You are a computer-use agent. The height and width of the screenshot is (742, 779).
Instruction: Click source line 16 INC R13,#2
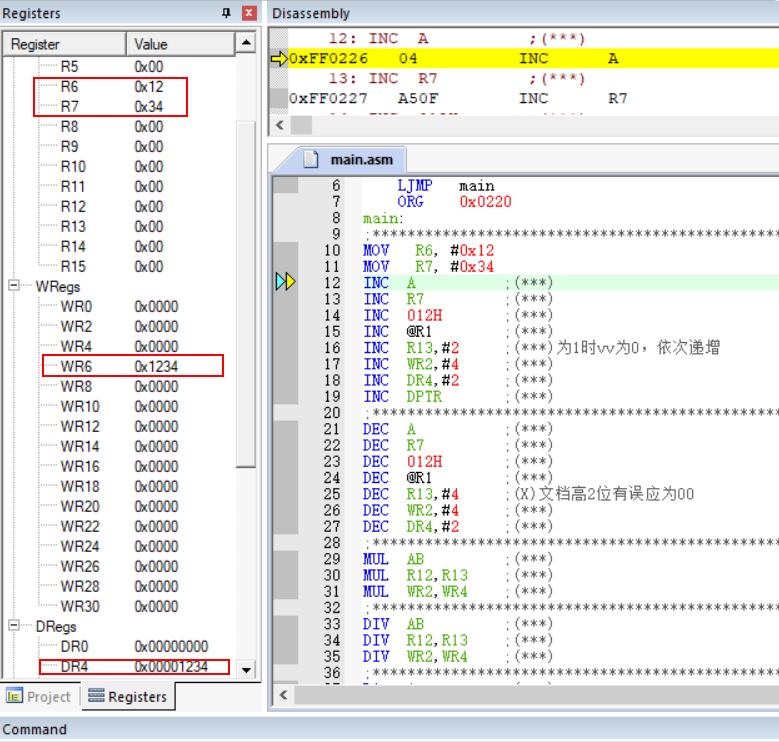(411, 348)
